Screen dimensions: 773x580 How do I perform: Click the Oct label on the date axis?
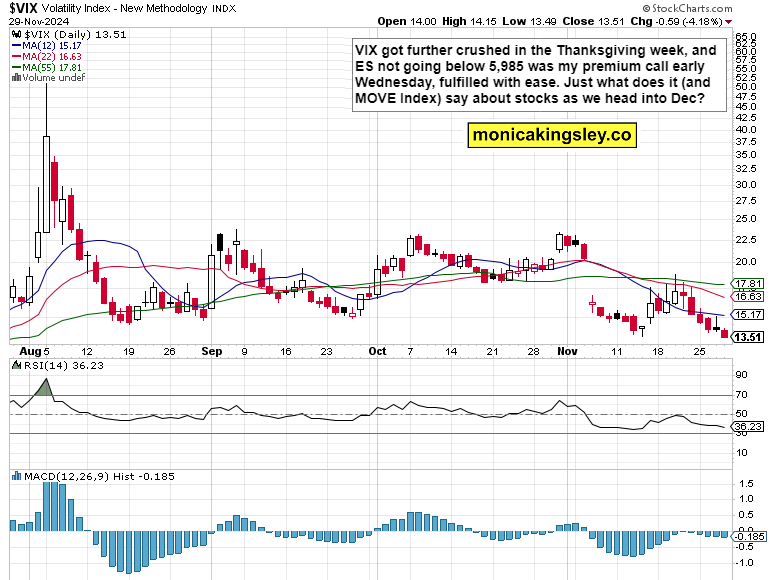(377, 352)
